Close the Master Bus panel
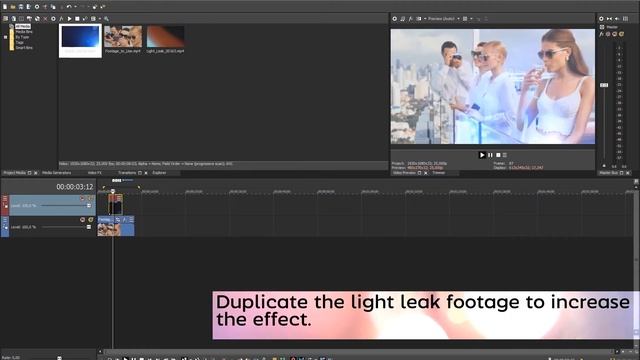This screenshot has width=640, height=360. (x=628, y=173)
